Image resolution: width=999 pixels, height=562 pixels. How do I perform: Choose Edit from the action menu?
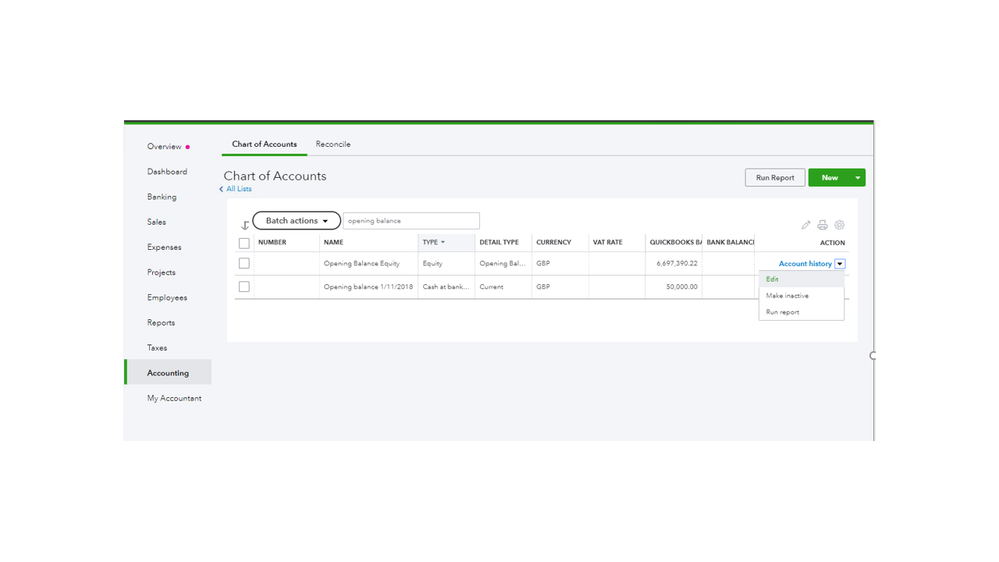click(x=773, y=280)
